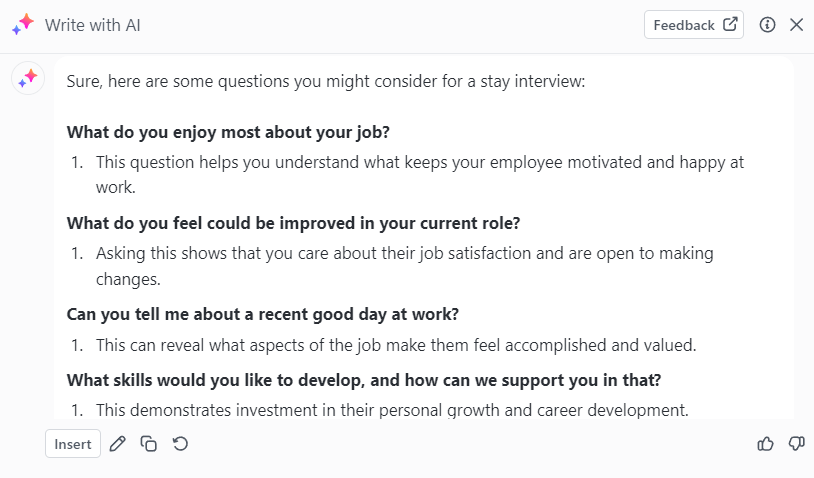This screenshot has width=814, height=478.
Task: Click heading What do you enjoy most about your job
Action: point(228,132)
